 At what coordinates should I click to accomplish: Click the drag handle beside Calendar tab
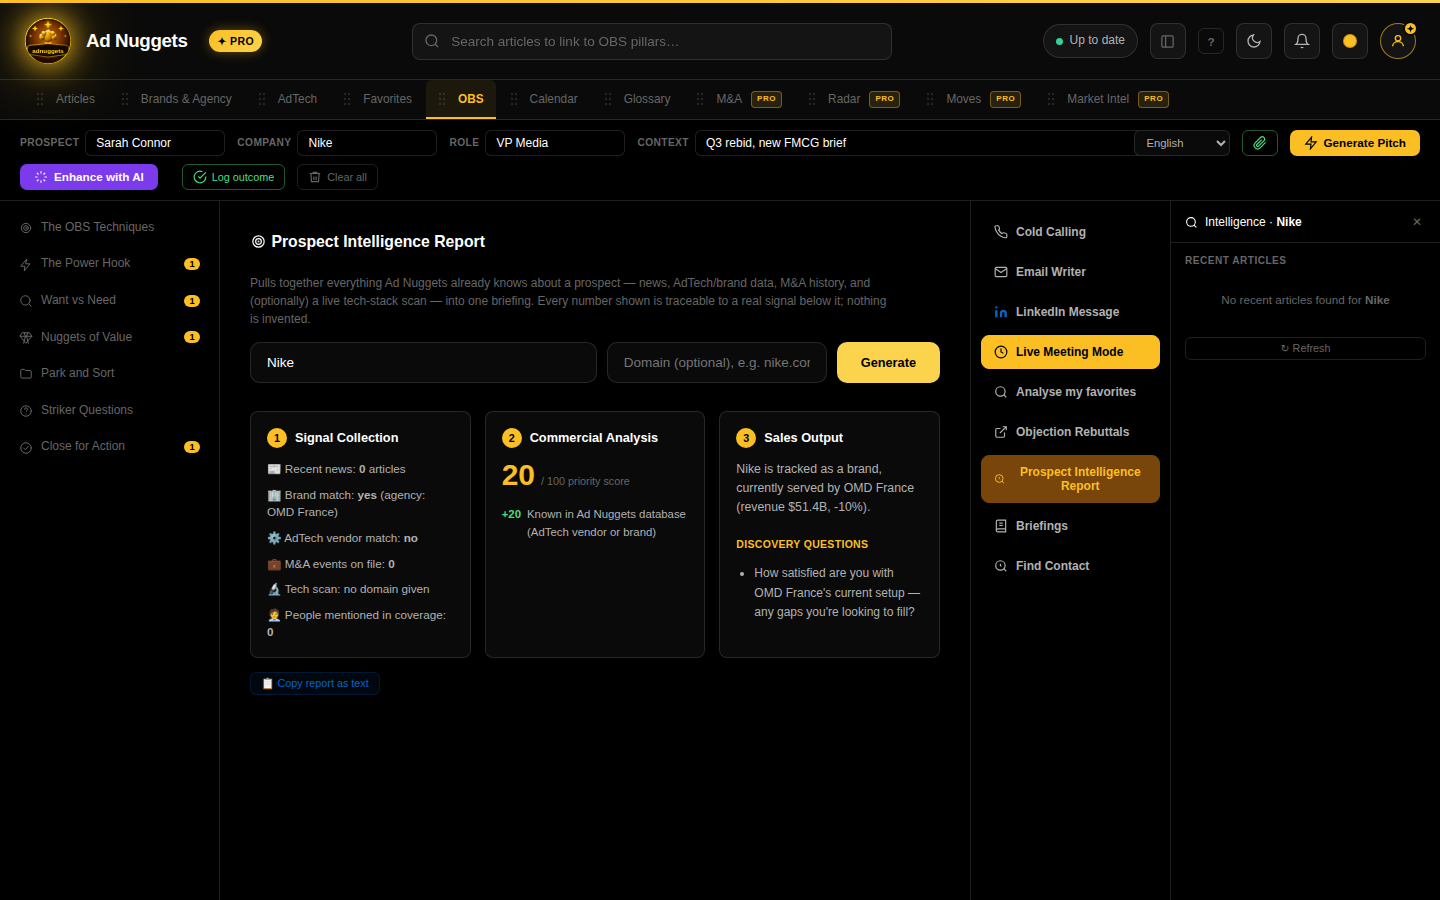[x=514, y=99]
